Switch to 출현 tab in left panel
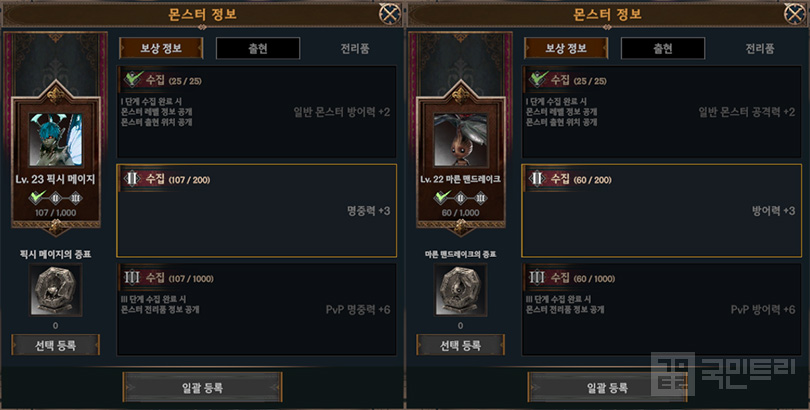Viewport: 810px width, 410px height. (x=258, y=48)
